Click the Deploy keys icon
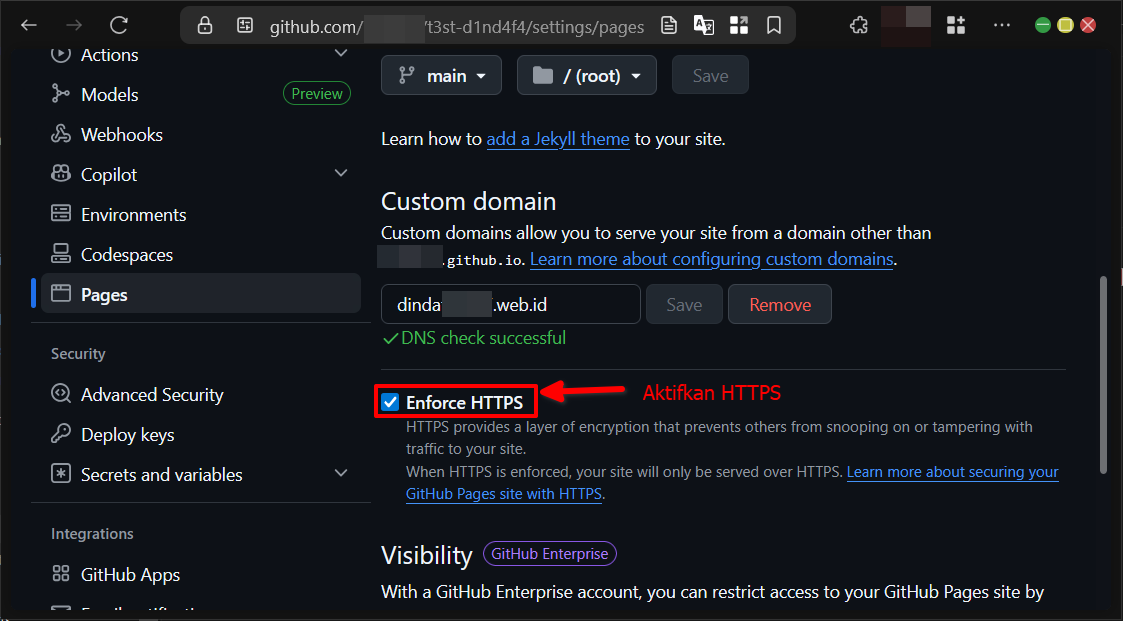The image size is (1123, 621). click(x=60, y=434)
